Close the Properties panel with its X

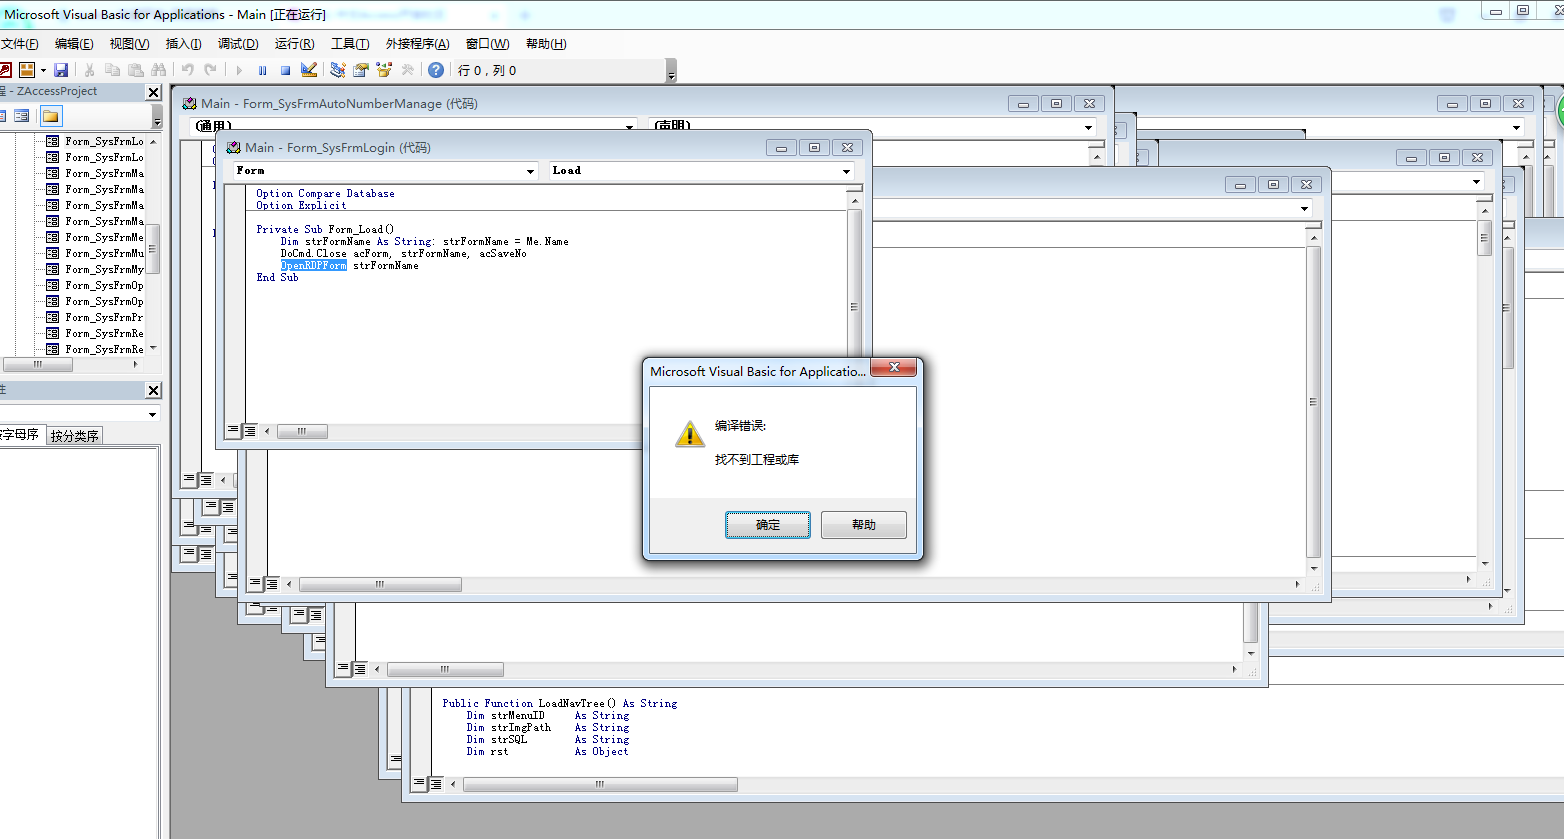153,390
